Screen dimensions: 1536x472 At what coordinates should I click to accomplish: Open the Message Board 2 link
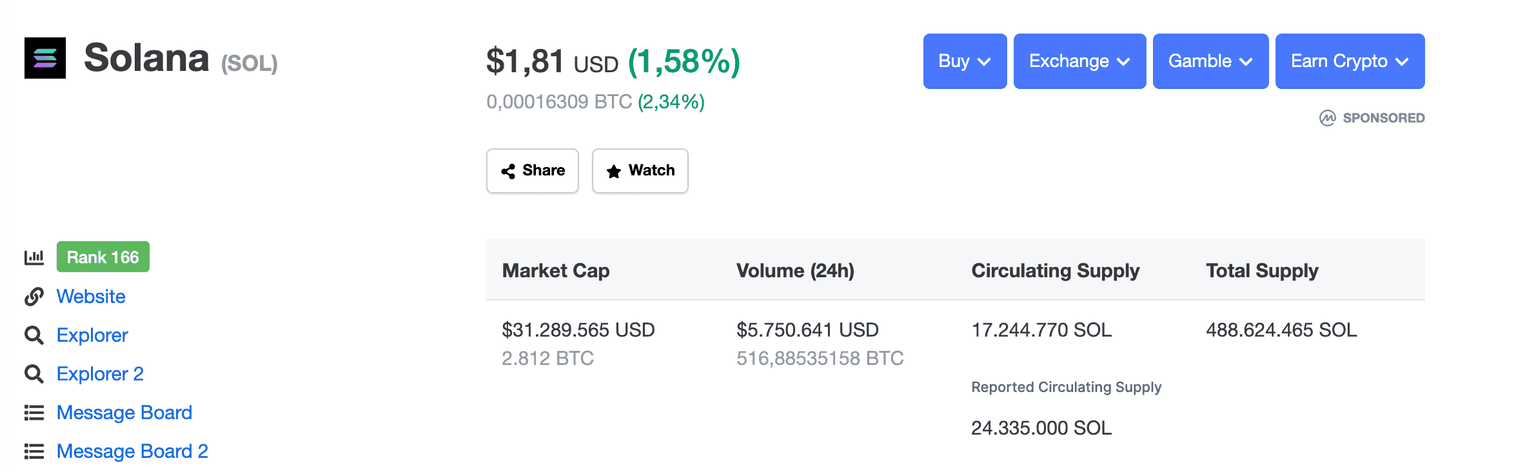(x=132, y=452)
